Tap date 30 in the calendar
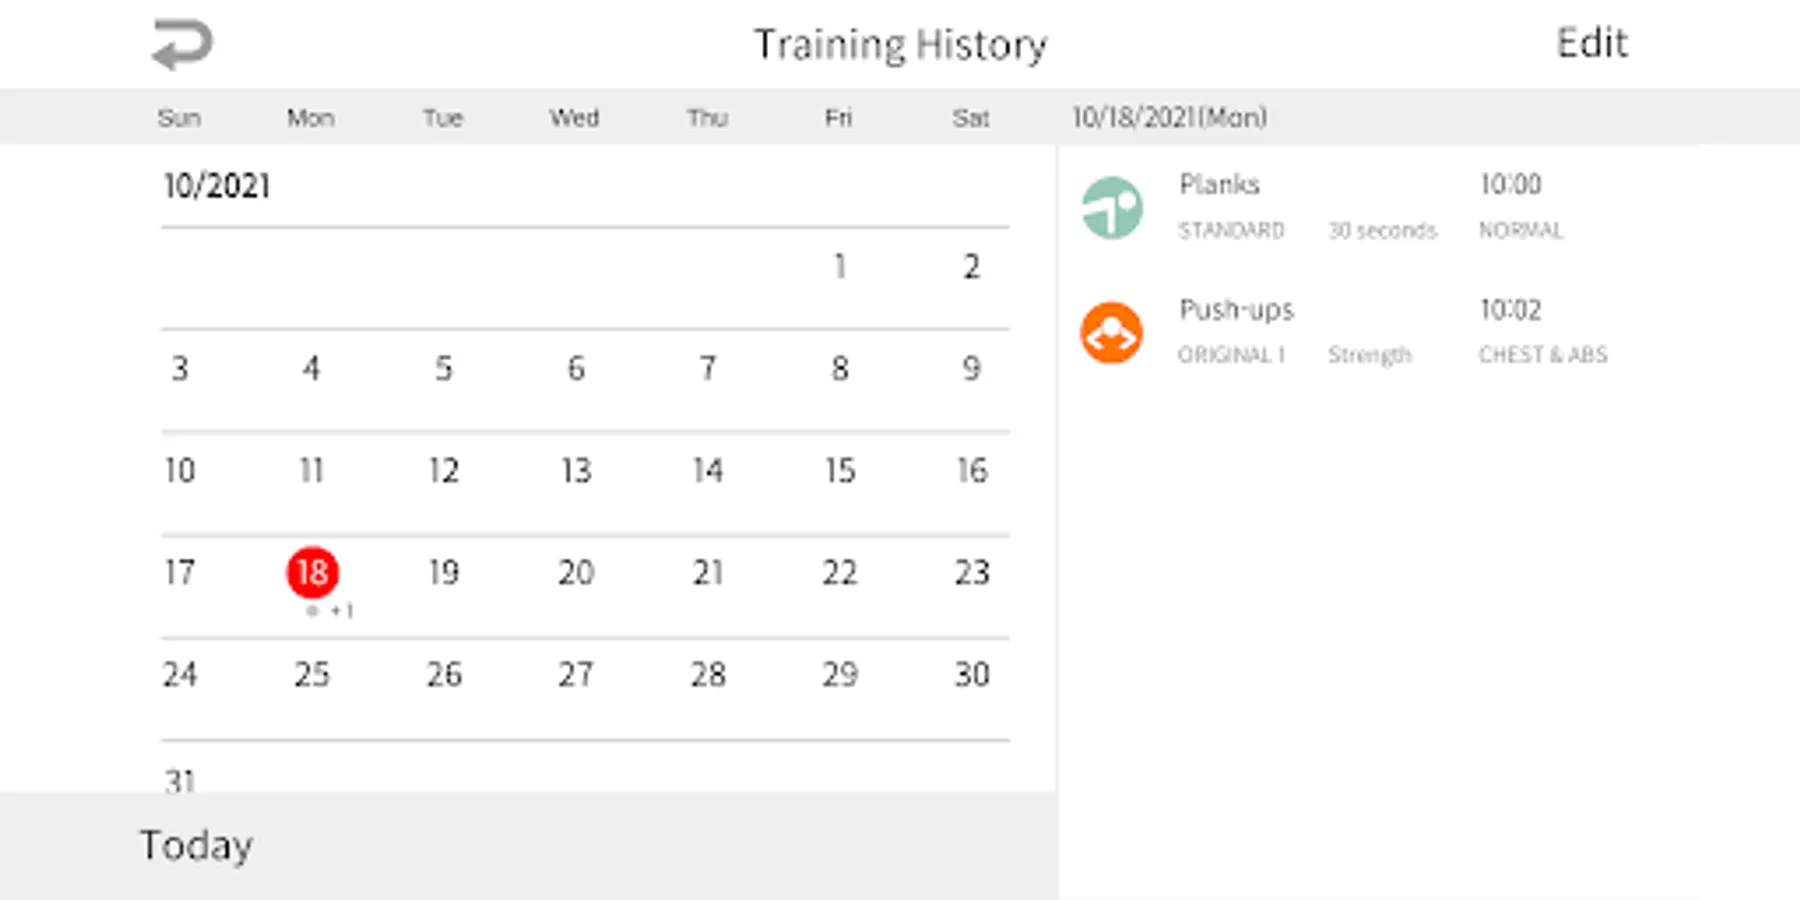 [x=971, y=675]
